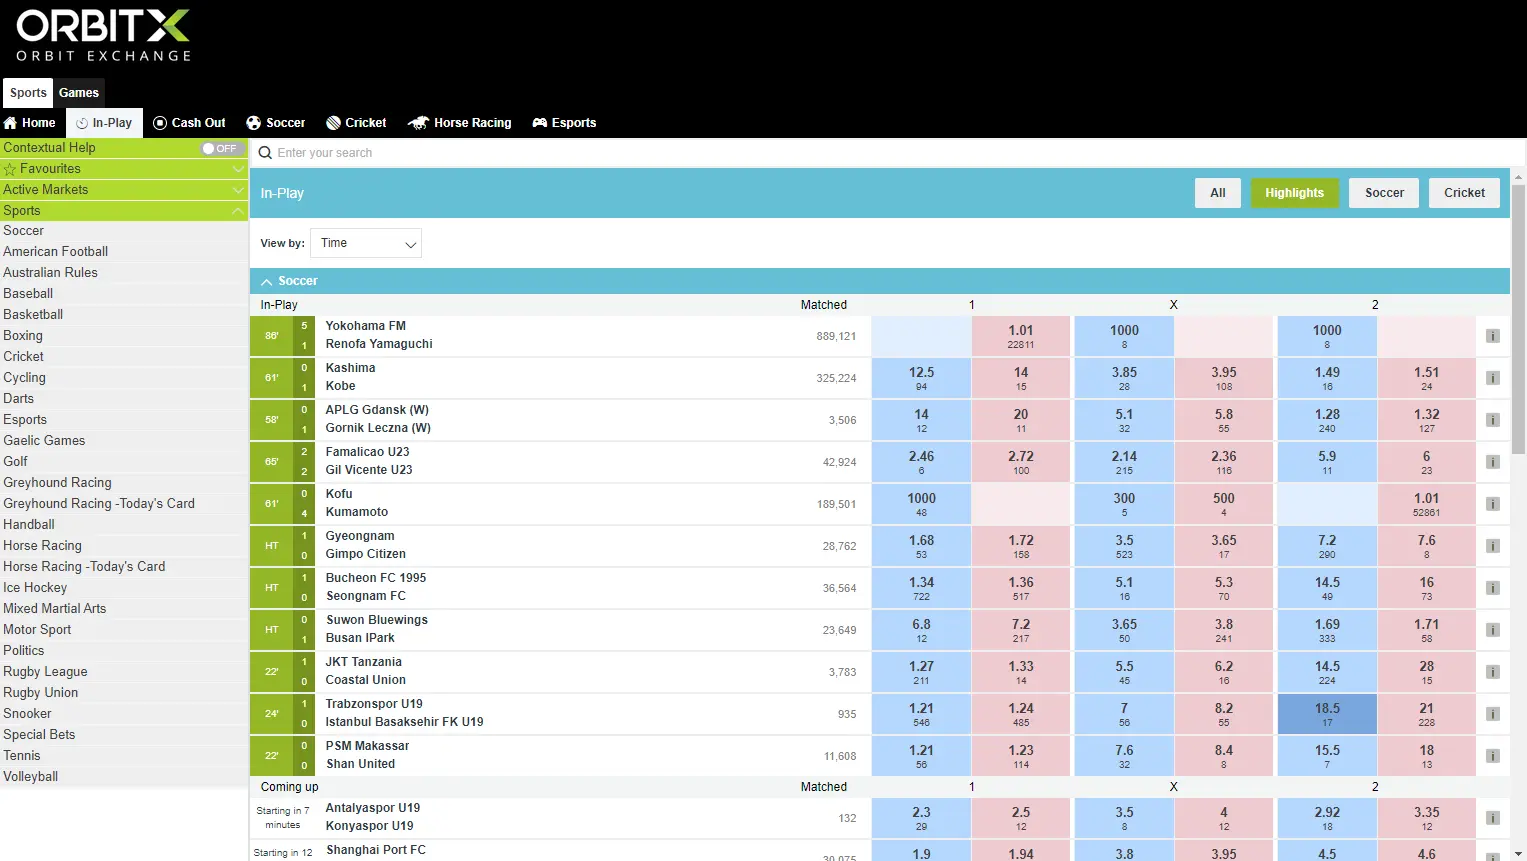The height and width of the screenshot is (861, 1527).
Task: Toggle Contextual Help switch on
Action: point(220,148)
